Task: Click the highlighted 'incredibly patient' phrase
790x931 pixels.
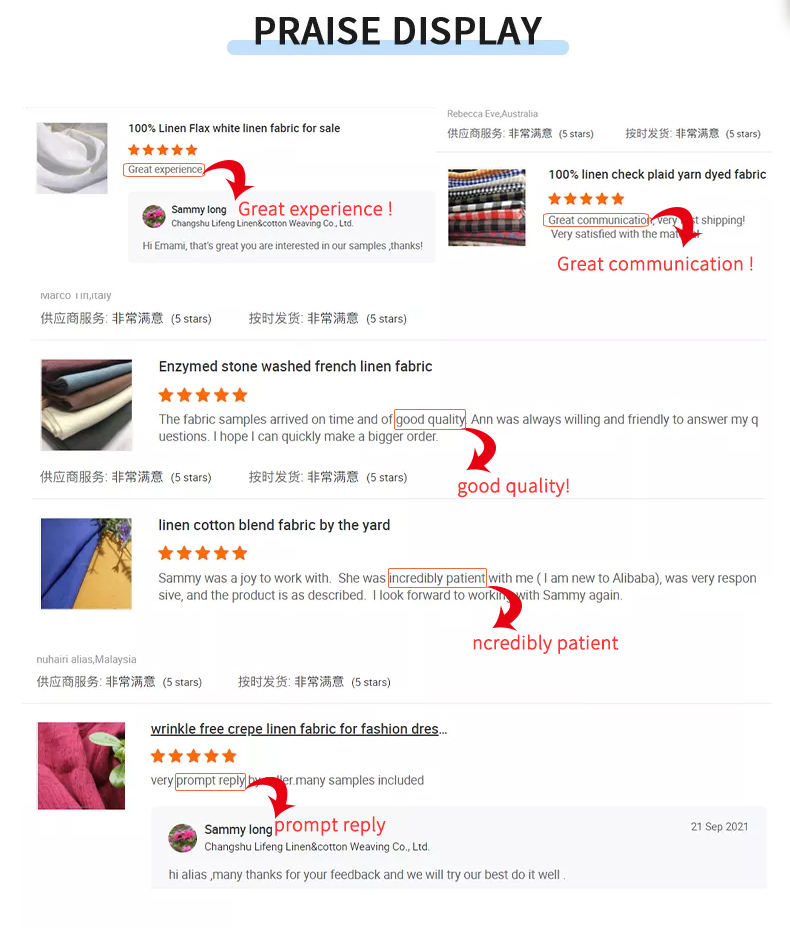Action: 437,578
